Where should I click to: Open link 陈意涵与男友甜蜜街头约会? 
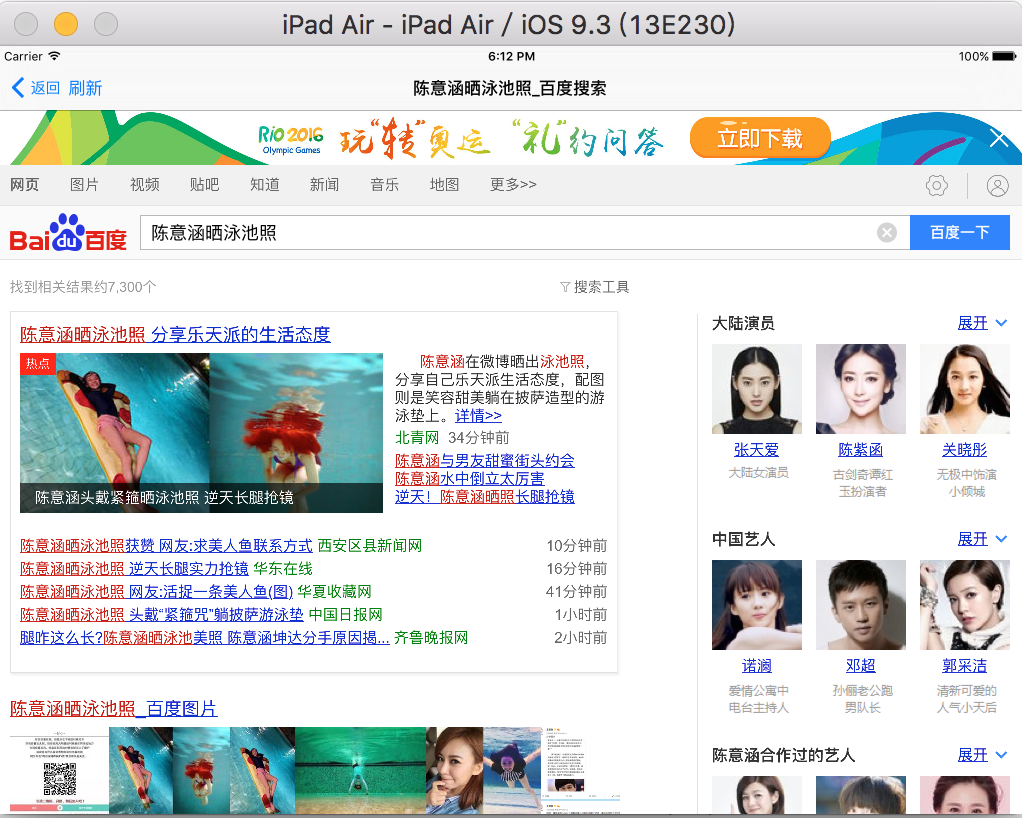[485, 461]
